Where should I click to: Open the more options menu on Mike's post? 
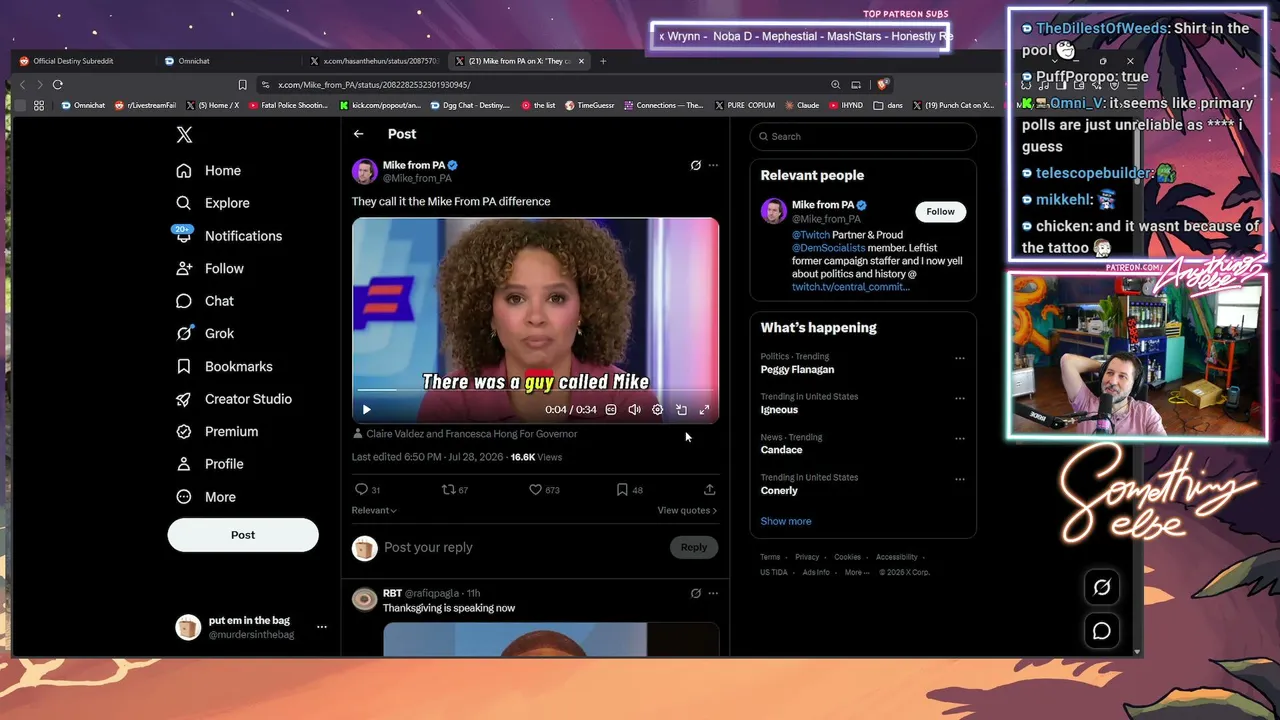click(x=713, y=165)
